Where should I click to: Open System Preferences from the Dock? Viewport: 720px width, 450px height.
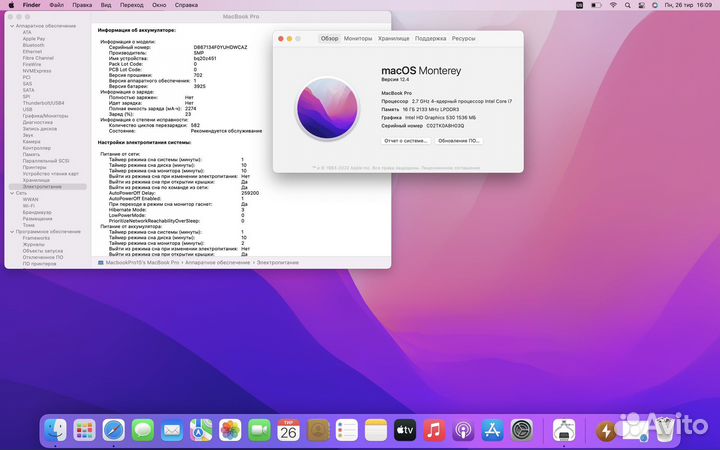(x=522, y=431)
